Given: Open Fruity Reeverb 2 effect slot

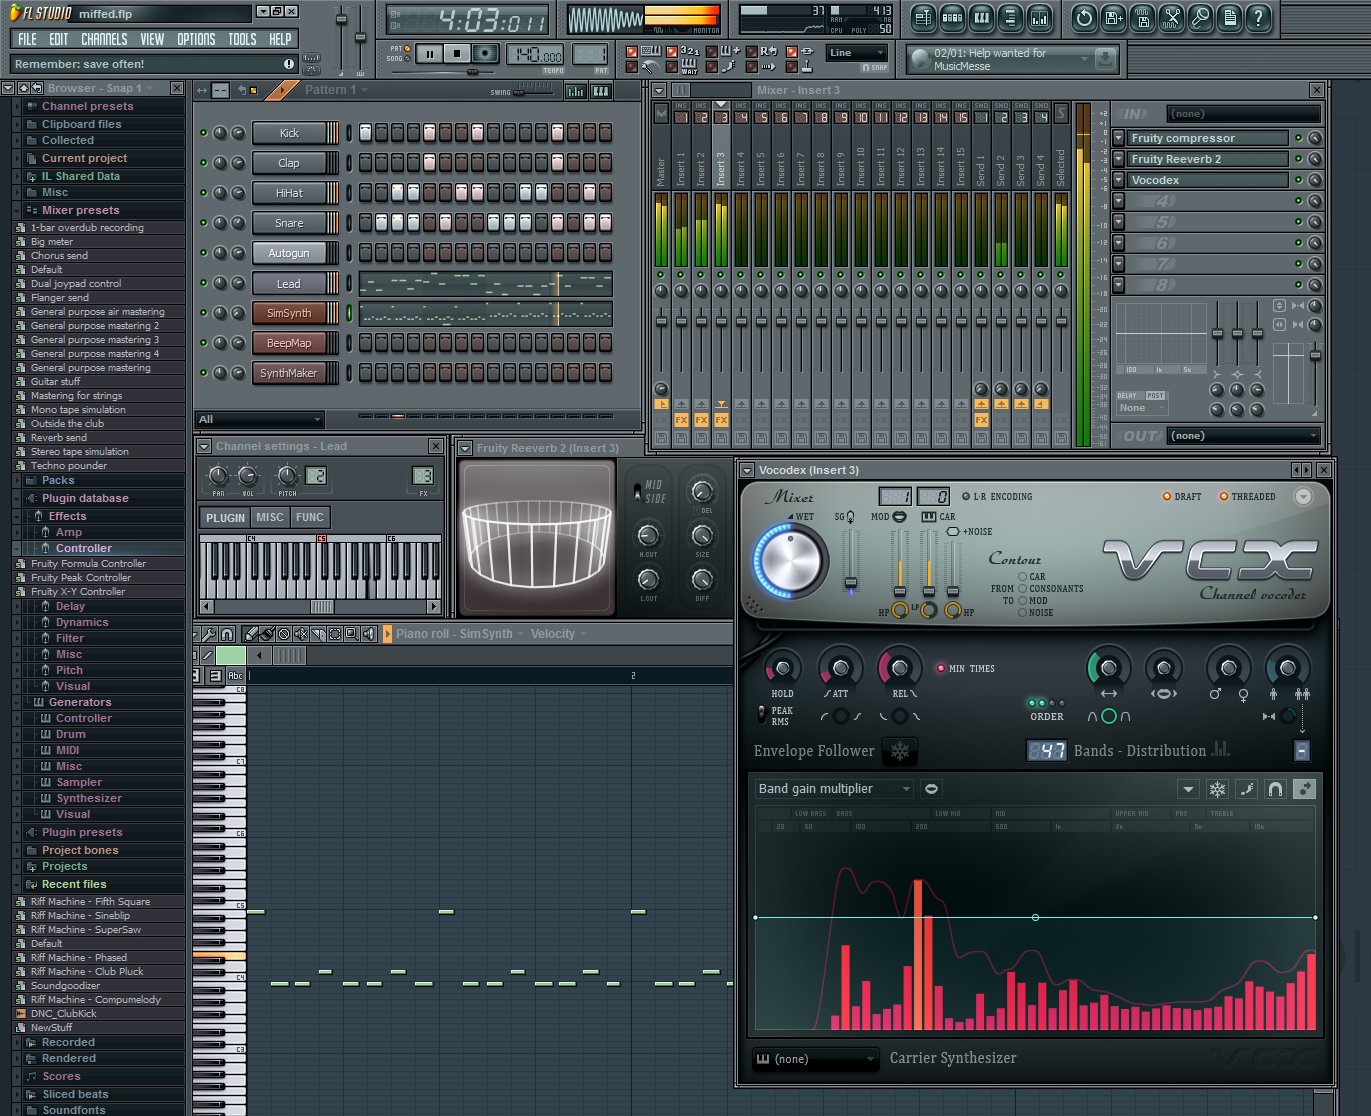Looking at the screenshot, I should (x=1207, y=159).
